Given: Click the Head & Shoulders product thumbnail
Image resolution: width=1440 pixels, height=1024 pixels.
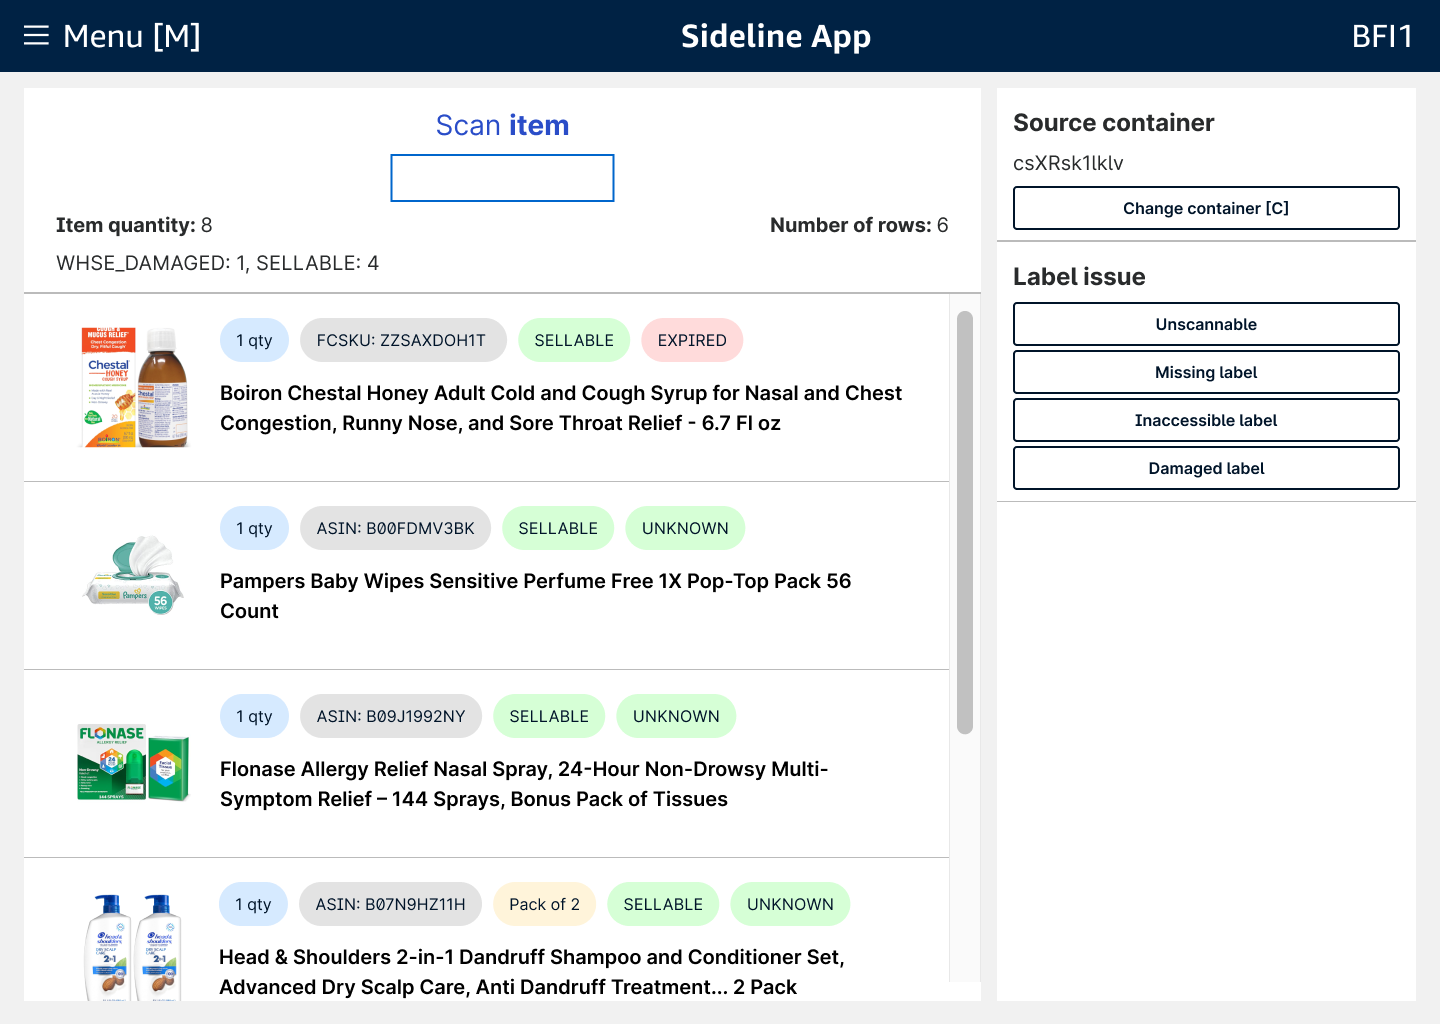Looking at the screenshot, I should click(134, 946).
